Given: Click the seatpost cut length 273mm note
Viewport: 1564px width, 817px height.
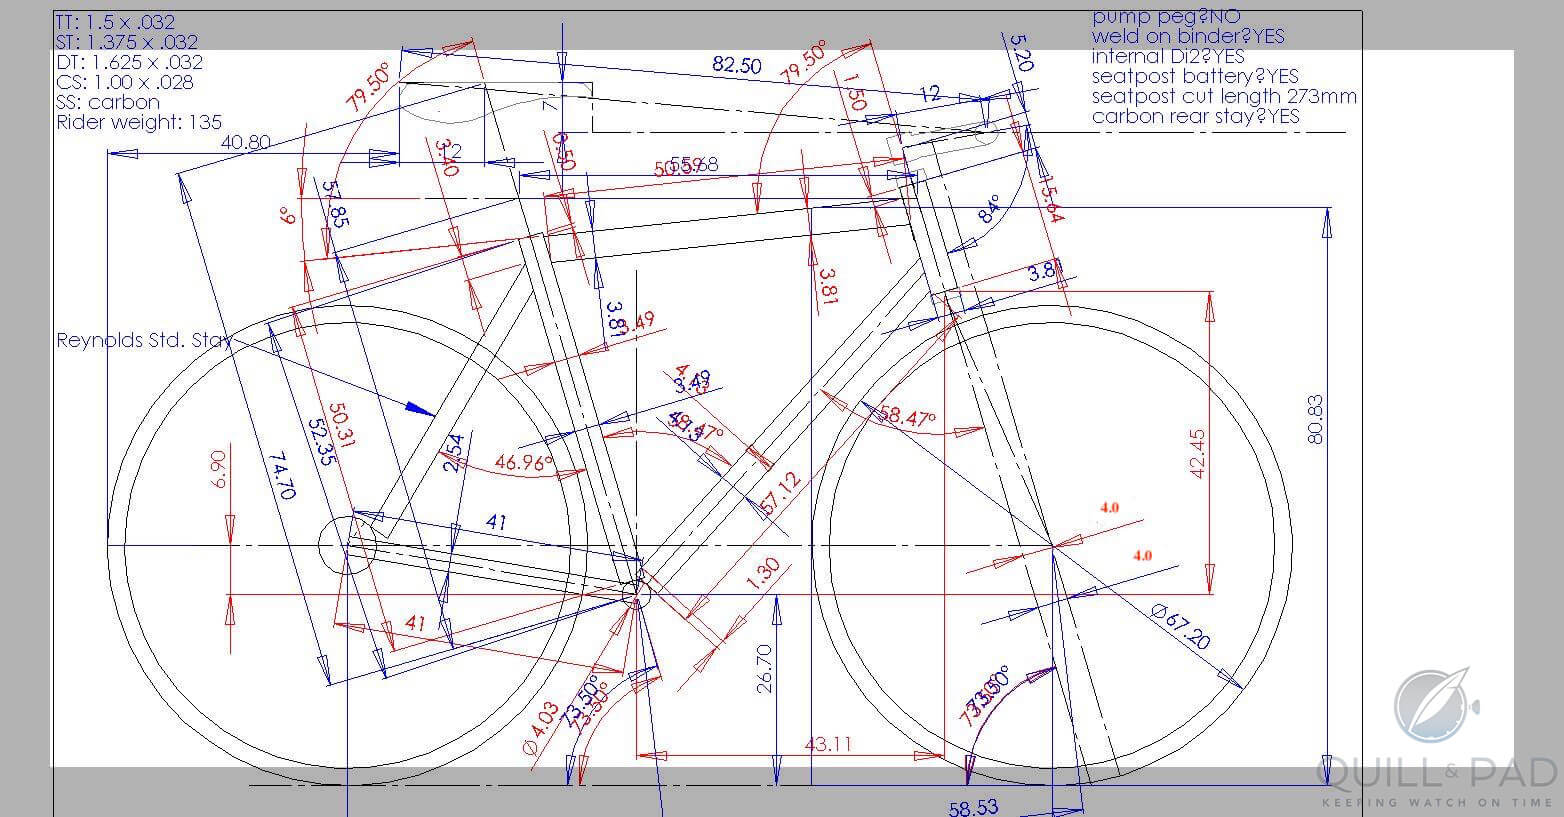Looking at the screenshot, I should 1224,96.
